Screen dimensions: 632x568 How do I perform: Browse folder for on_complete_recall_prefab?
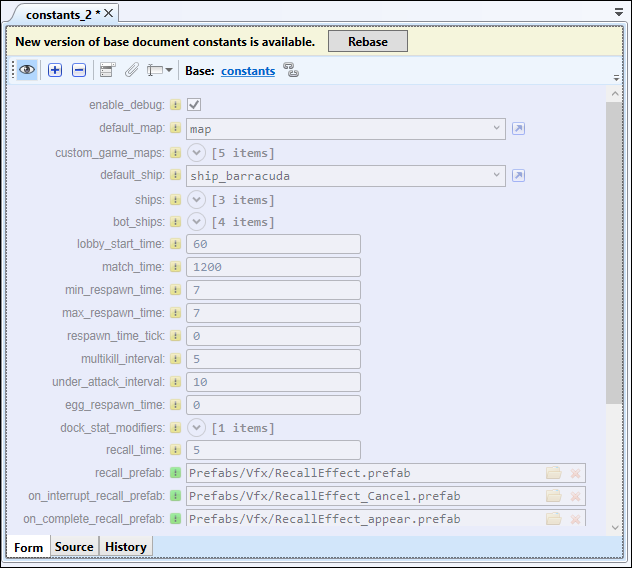(x=553, y=519)
